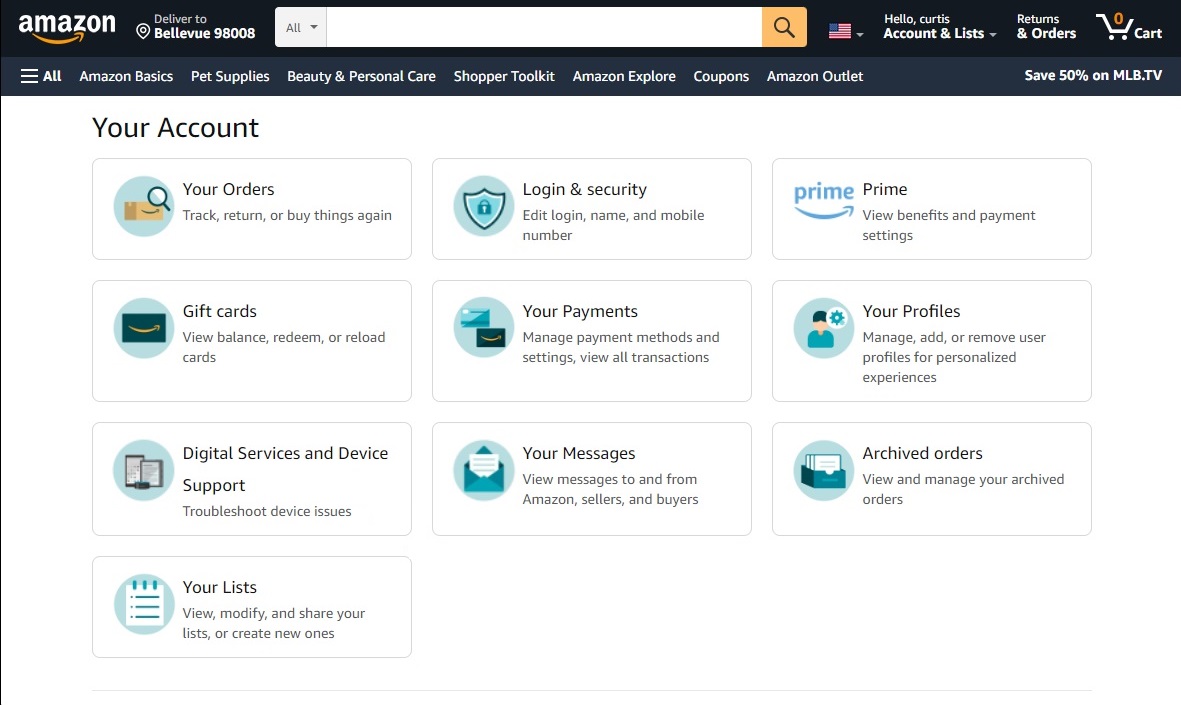Screen dimensions: 1181x705
Task: Click the Save 50% on MLB.TV link
Action: 1092,75
